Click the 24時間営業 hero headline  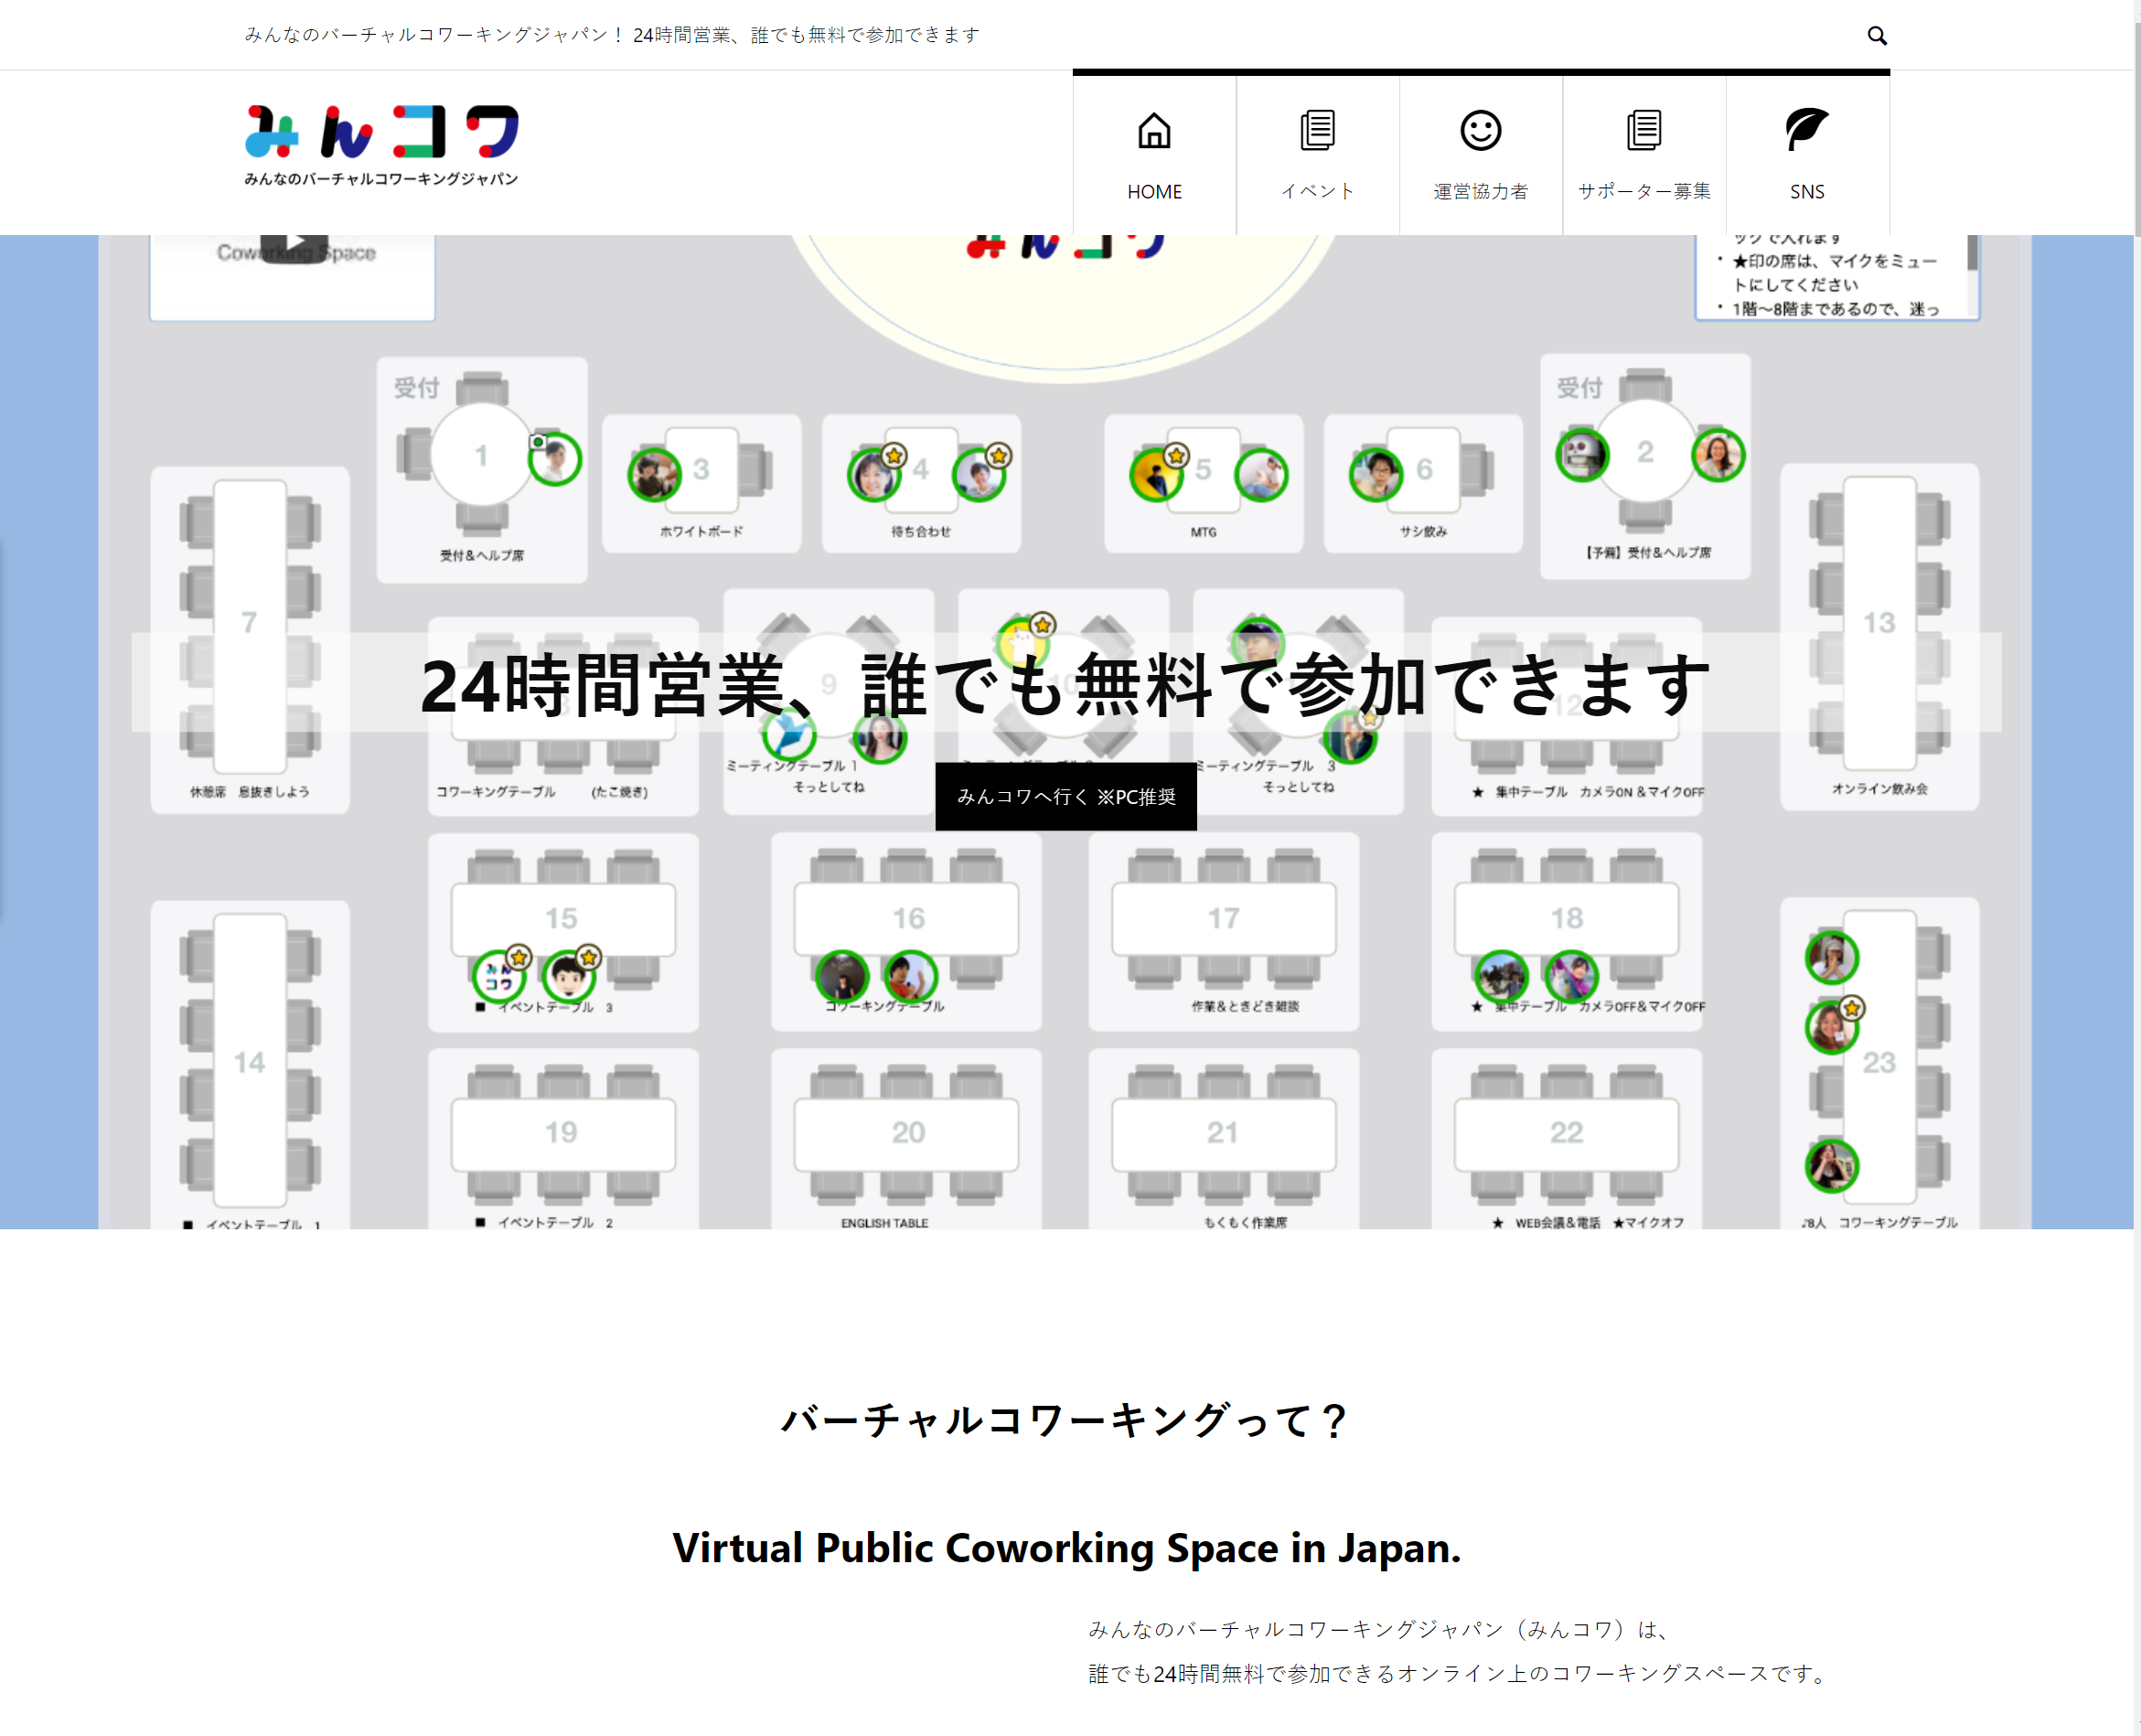tap(1066, 685)
